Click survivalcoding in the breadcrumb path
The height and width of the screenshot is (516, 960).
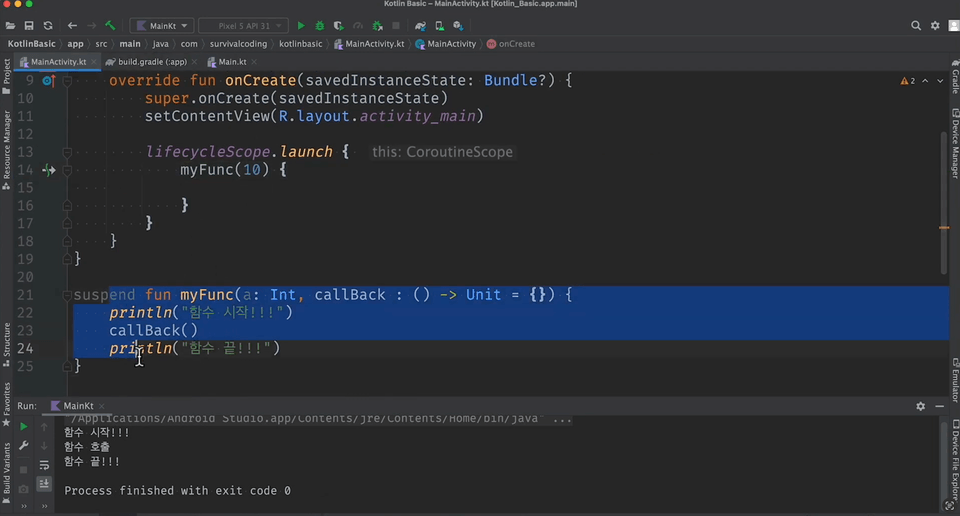coord(238,44)
